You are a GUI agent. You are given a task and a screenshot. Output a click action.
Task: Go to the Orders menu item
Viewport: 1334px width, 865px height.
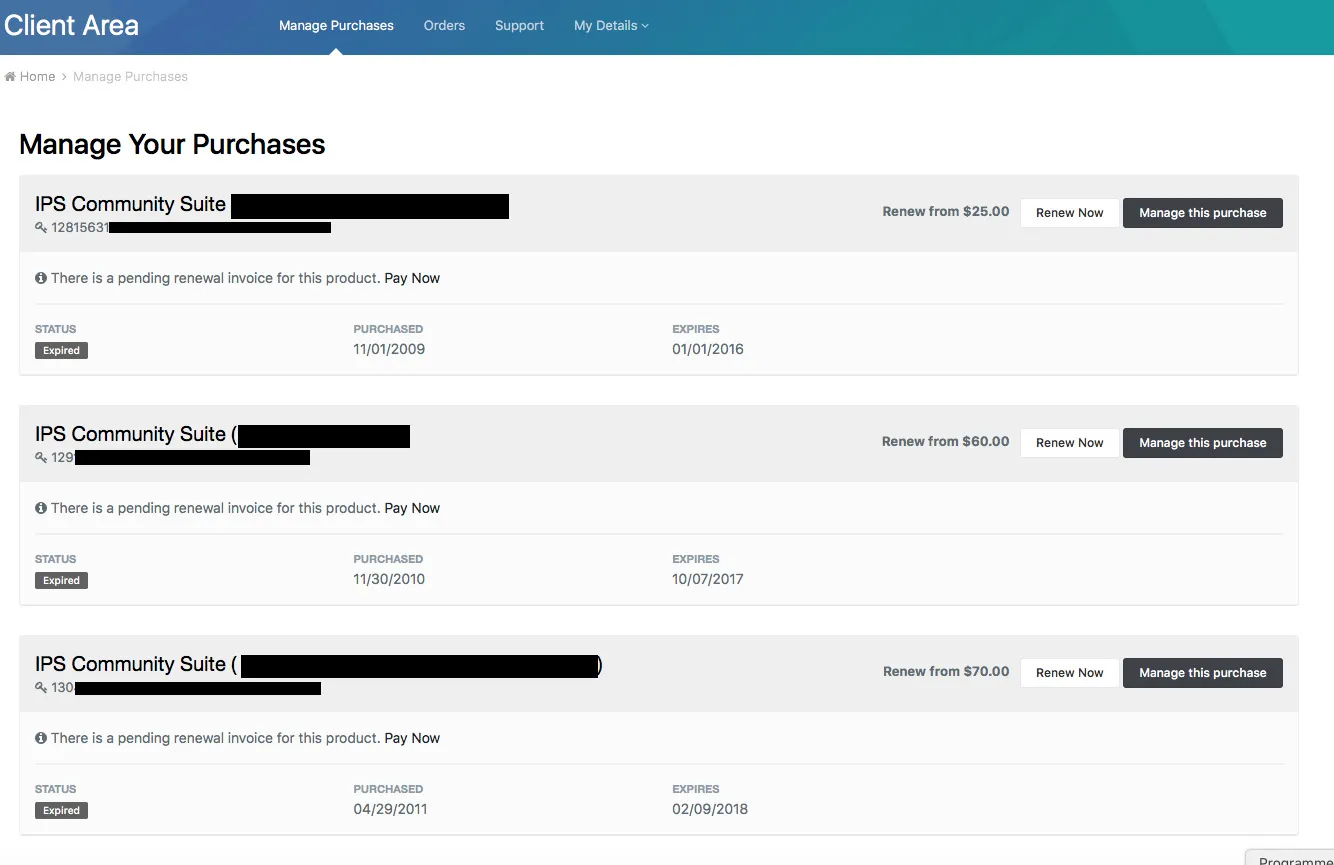tap(444, 26)
